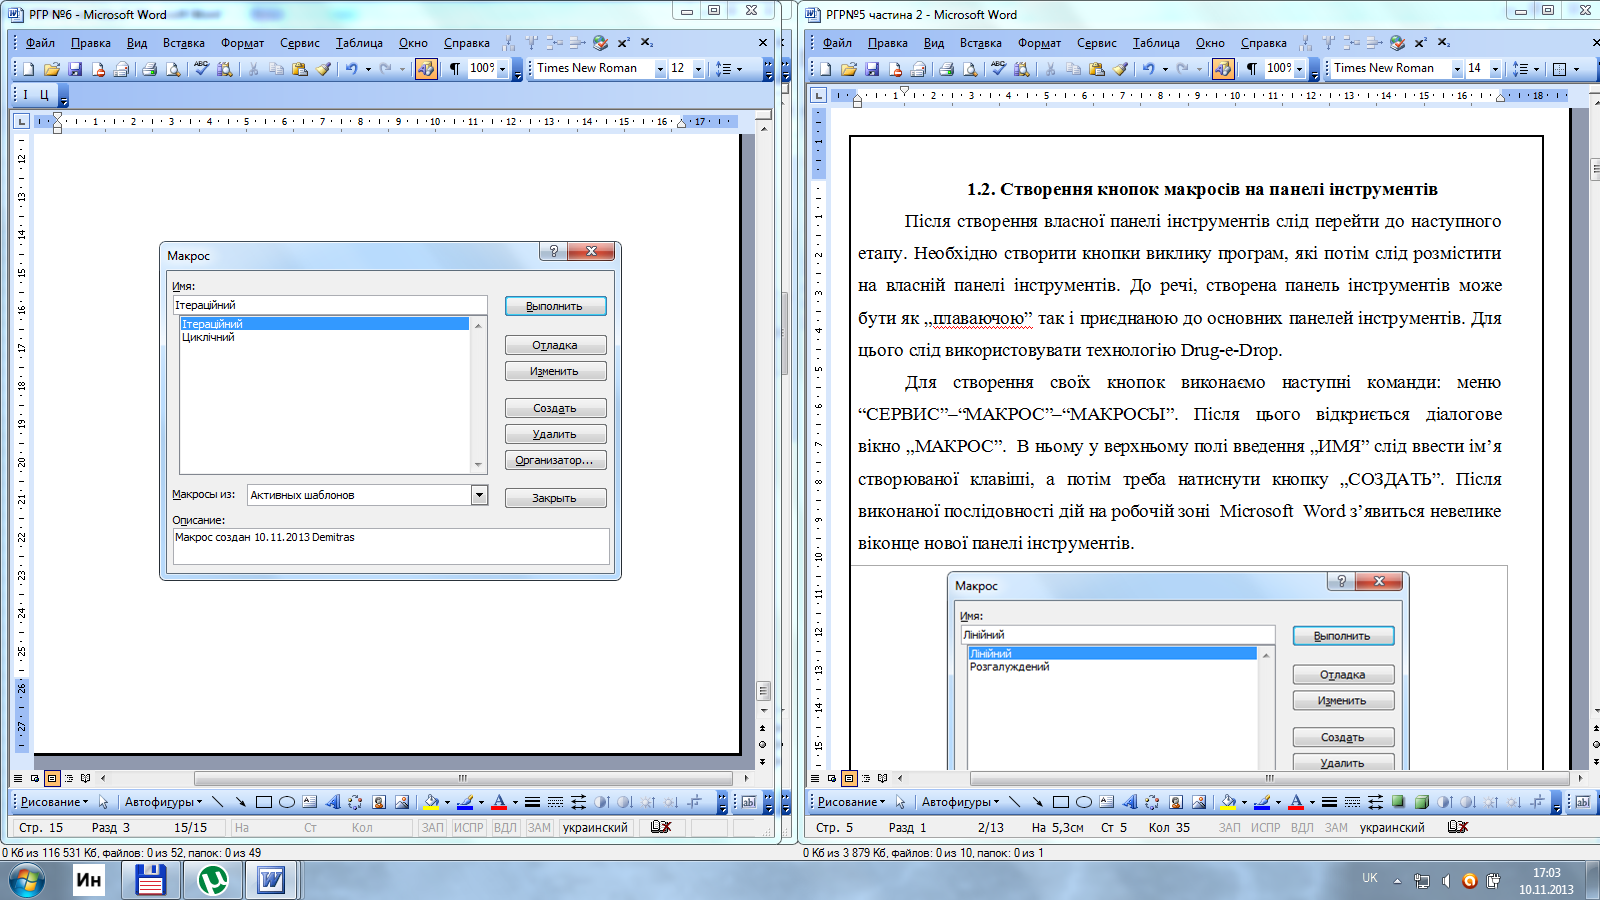1600x900 pixels.
Task: Select Oval shape tool in РГР №6 drawing bar
Action: point(287,802)
